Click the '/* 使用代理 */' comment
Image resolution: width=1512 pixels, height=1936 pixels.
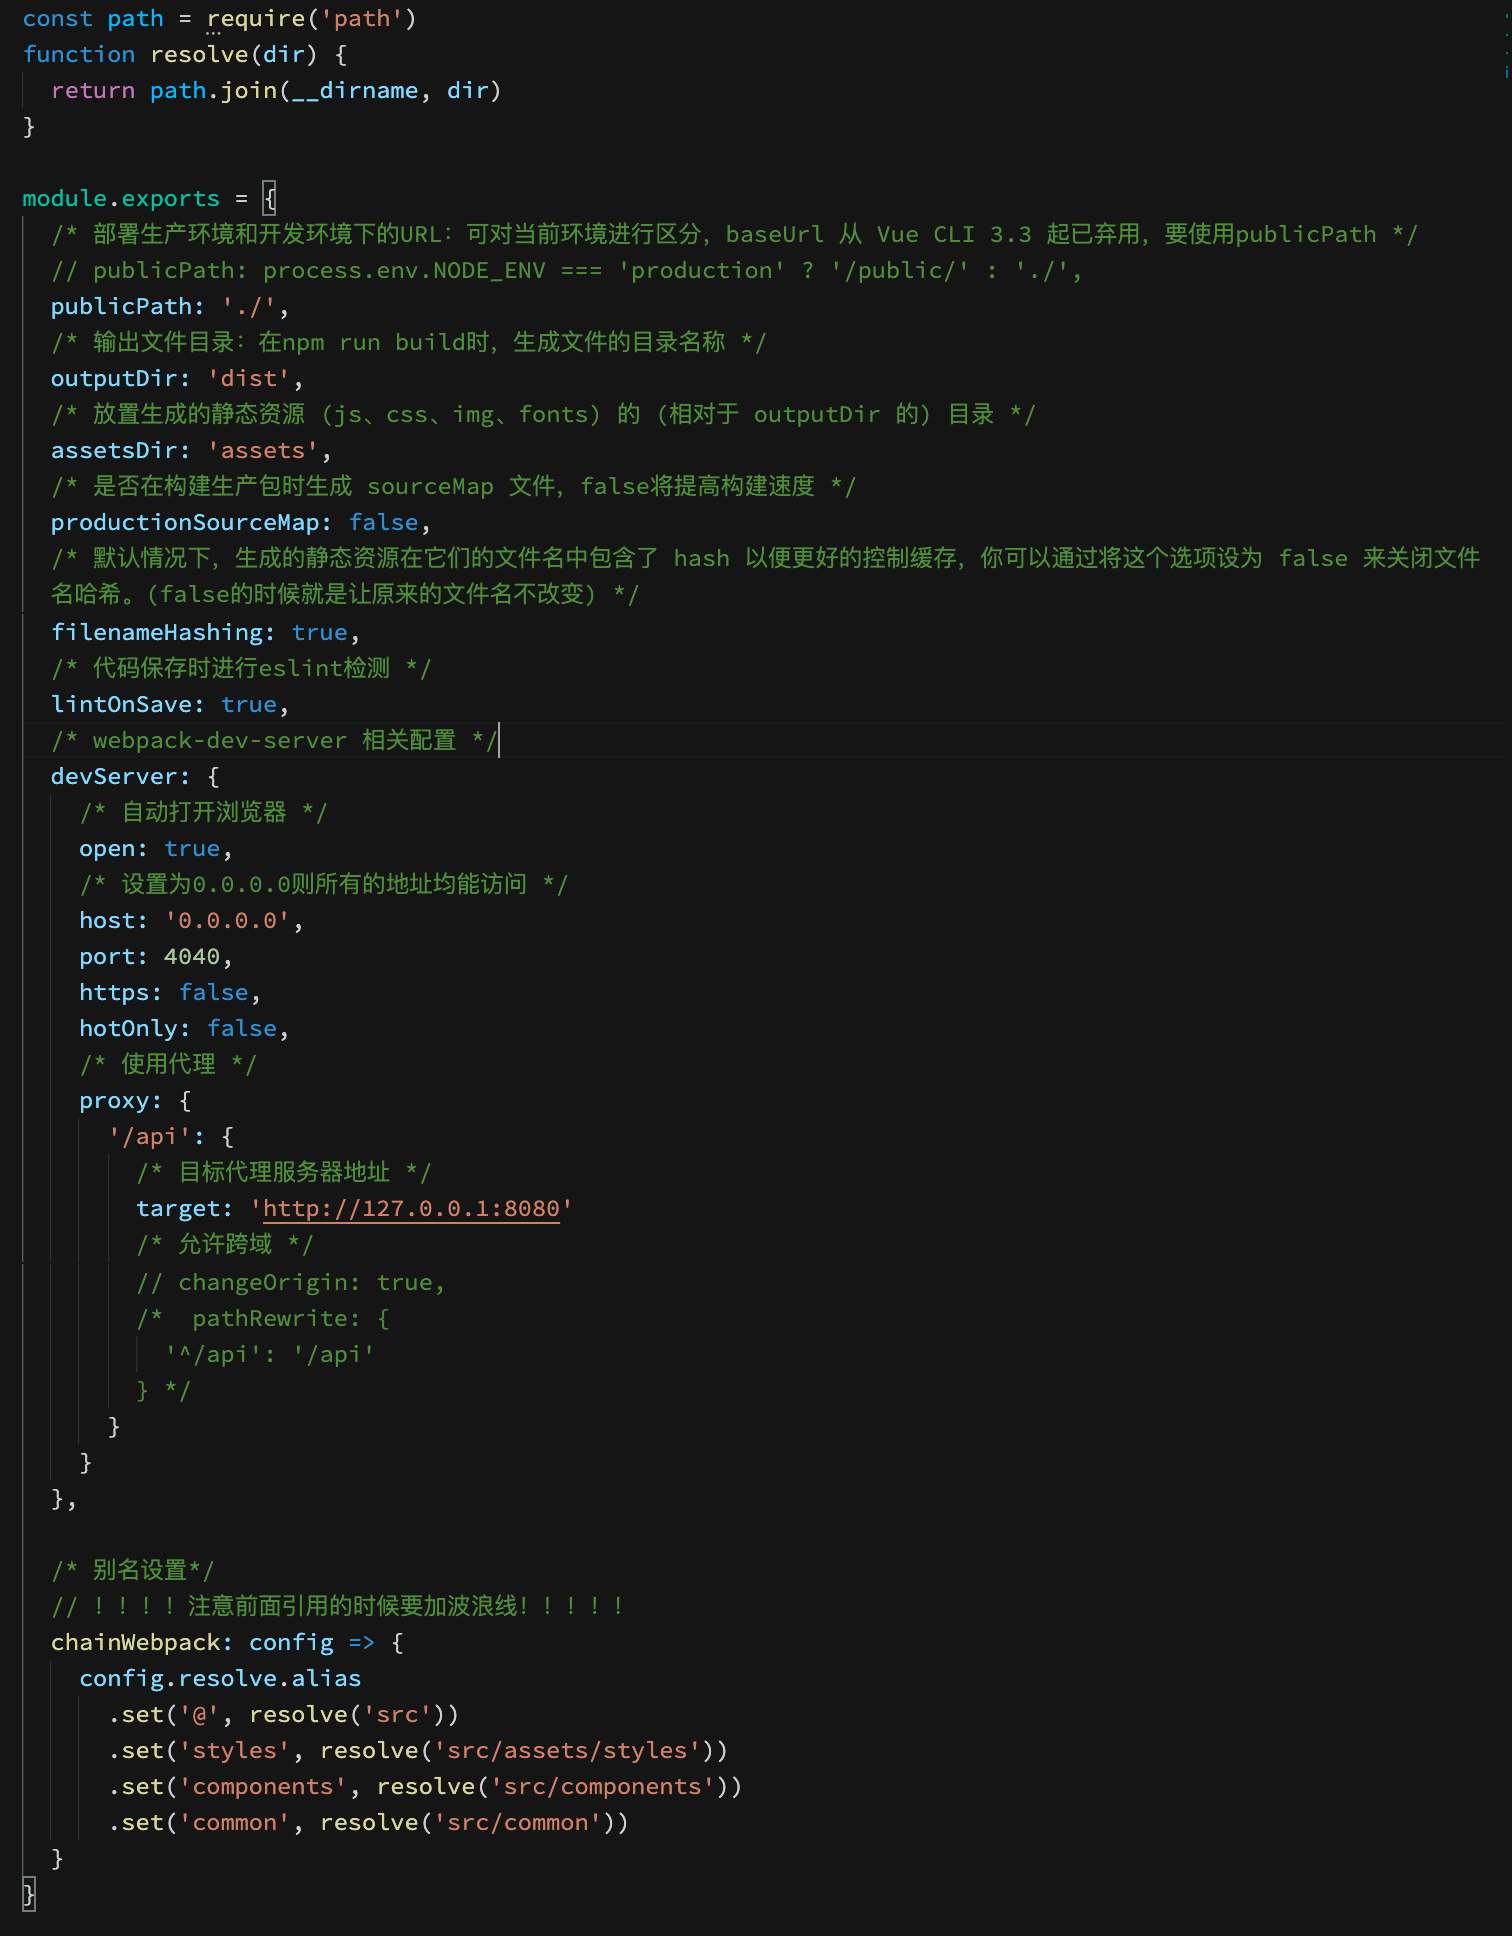tap(168, 1064)
